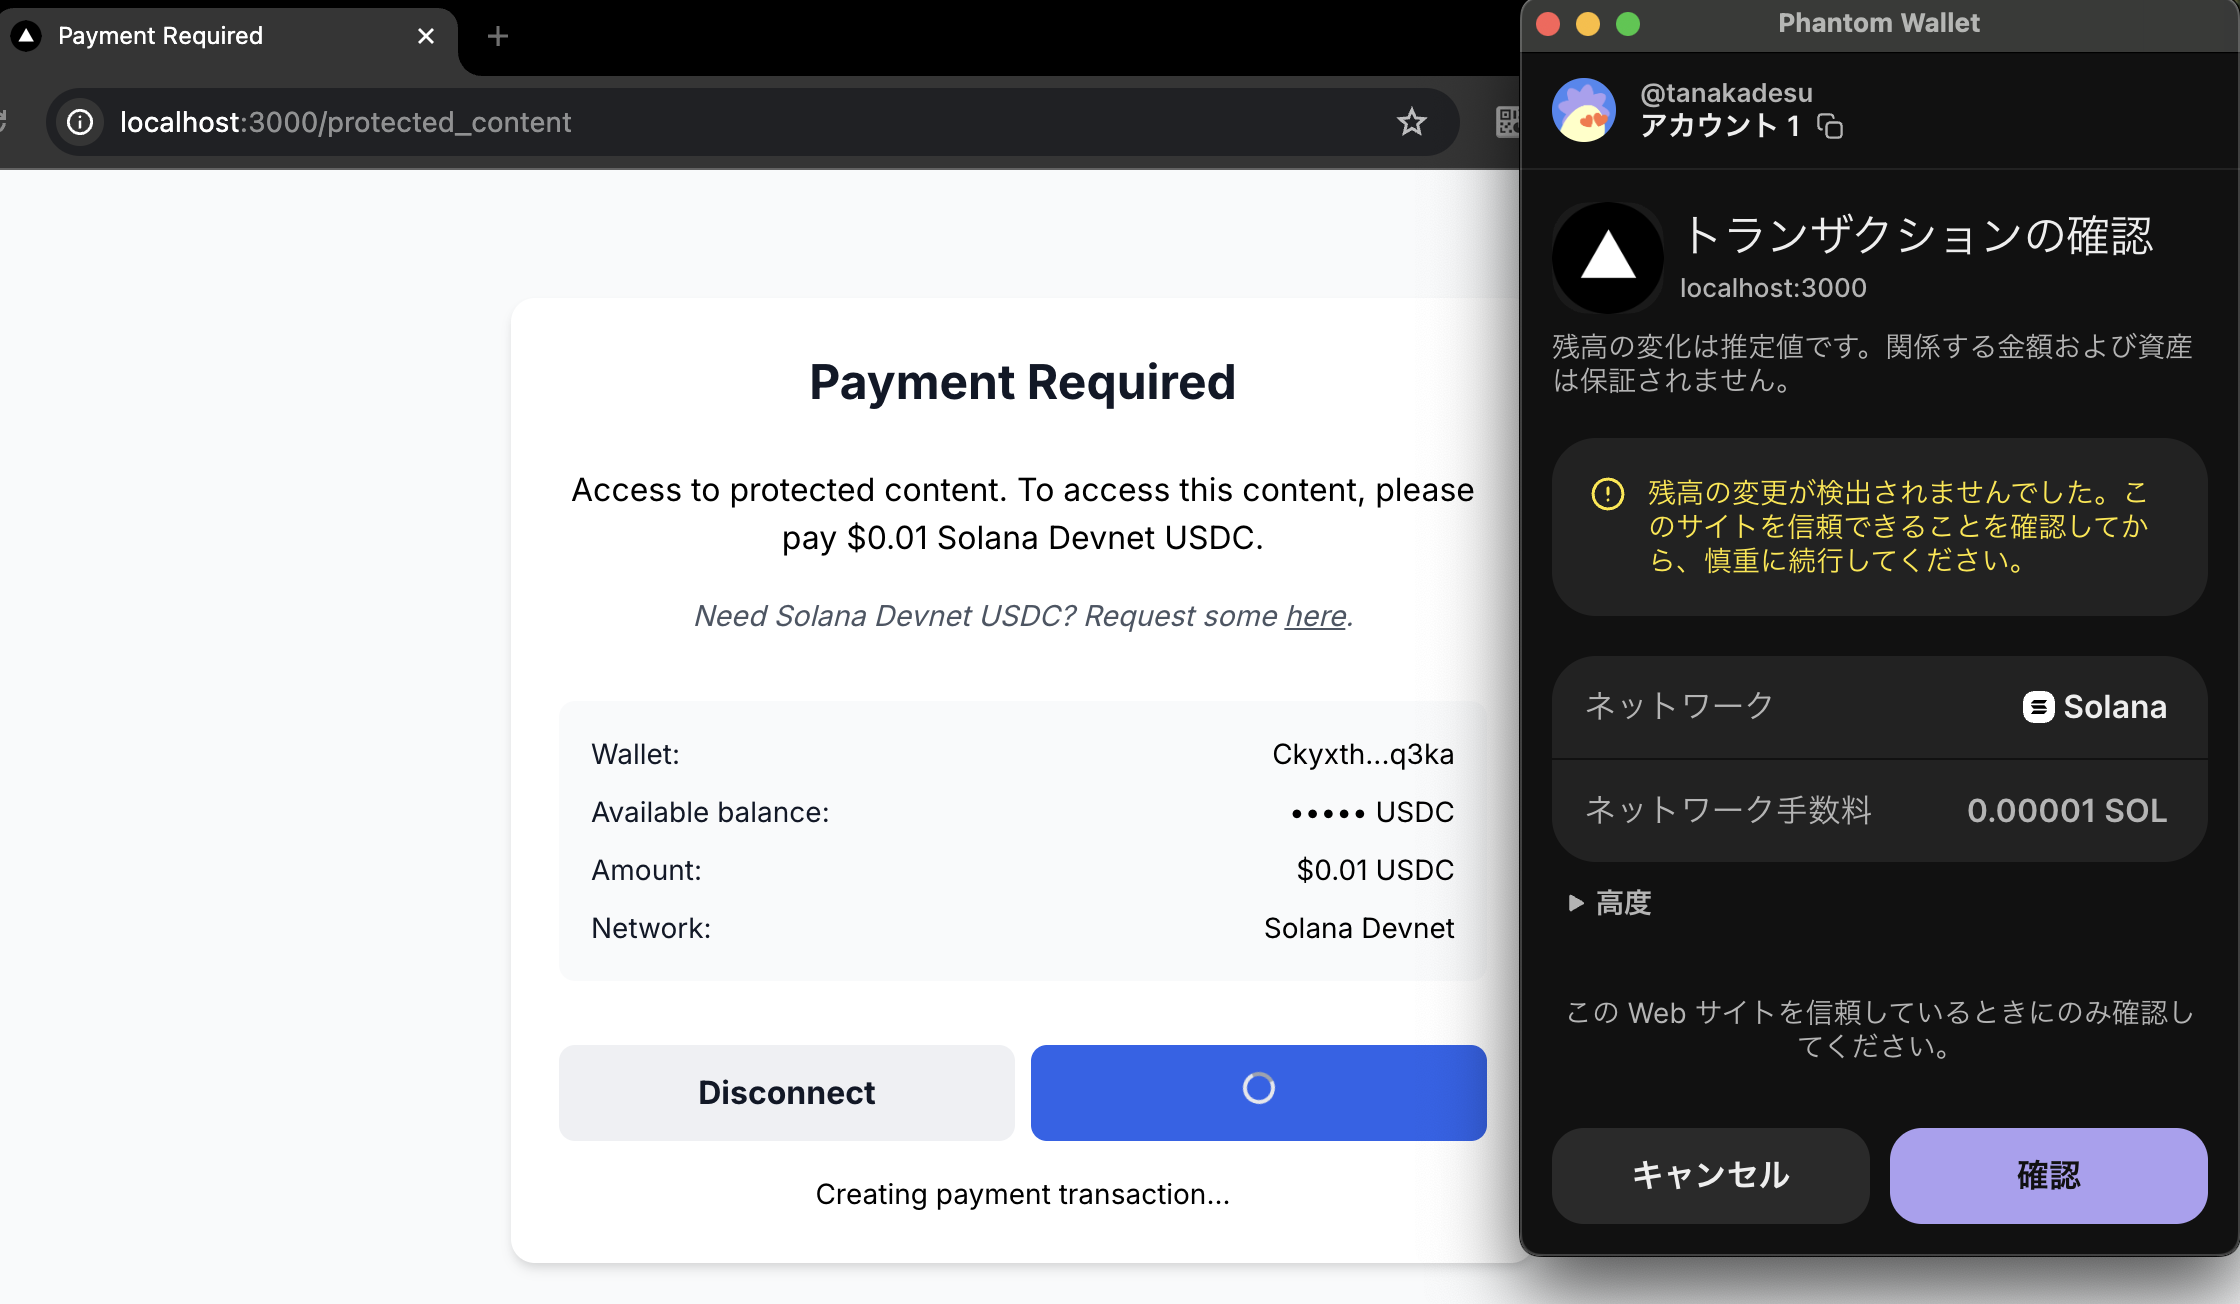
Task: Click the Solana network logo icon
Action: tap(2038, 707)
